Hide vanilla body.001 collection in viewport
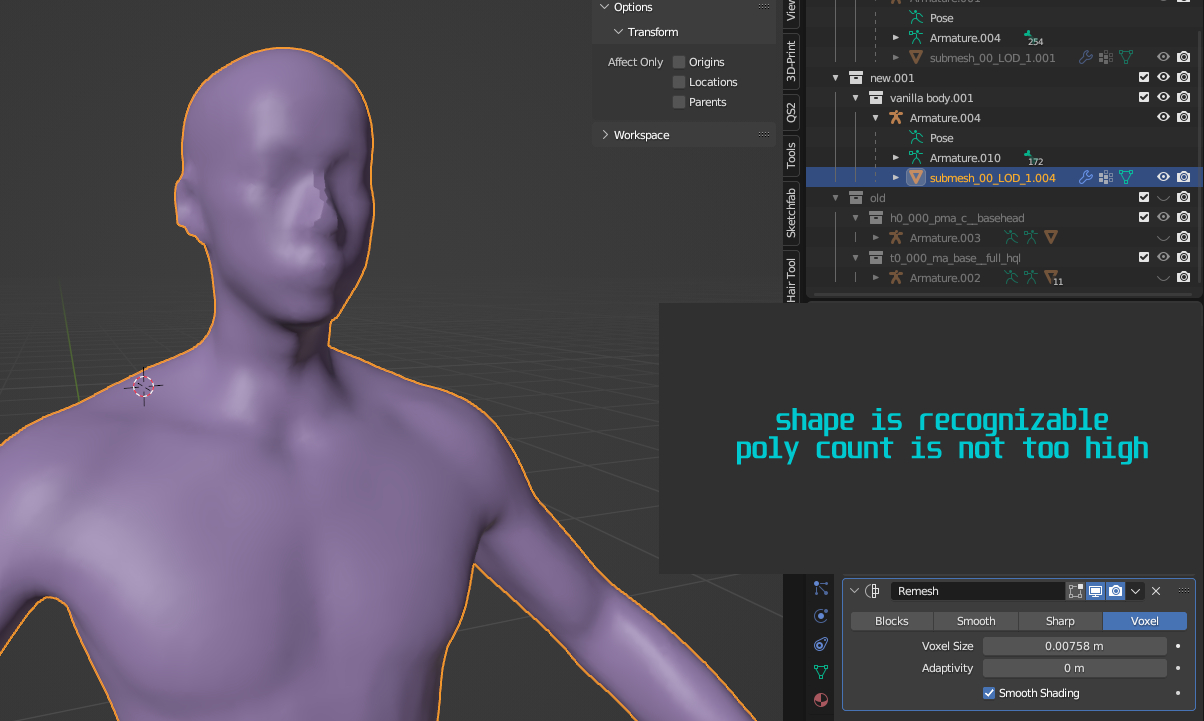Viewport: 1204px width, 721px height. pyautogui.click(x=1163, y=97)
